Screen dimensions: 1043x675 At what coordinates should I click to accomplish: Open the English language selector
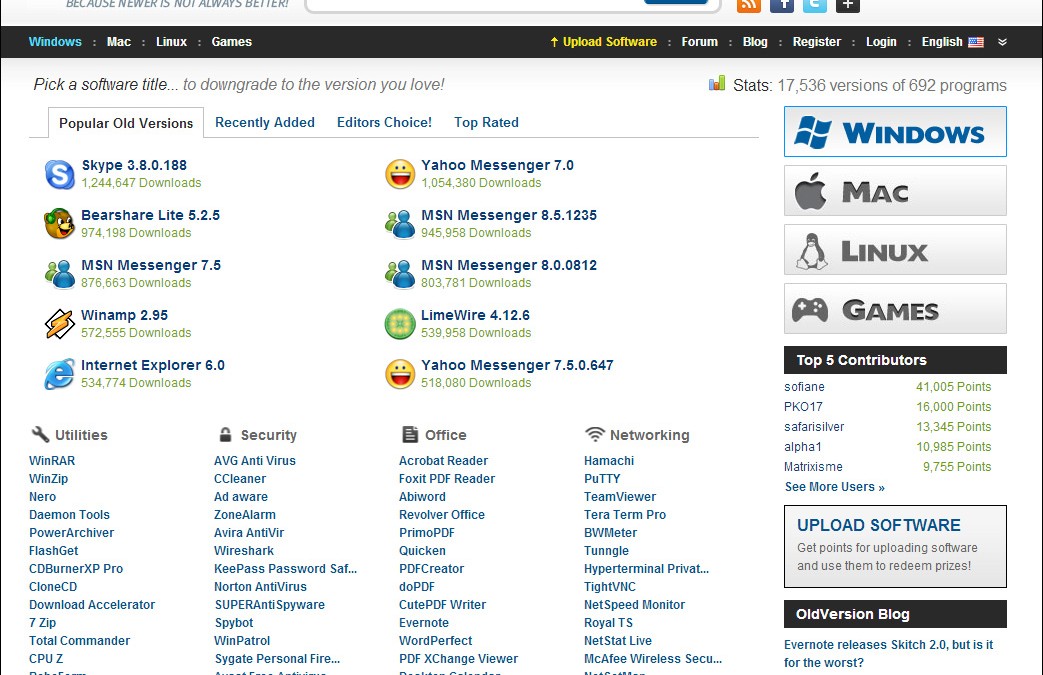pyautogui.click(x=951, y=42)
